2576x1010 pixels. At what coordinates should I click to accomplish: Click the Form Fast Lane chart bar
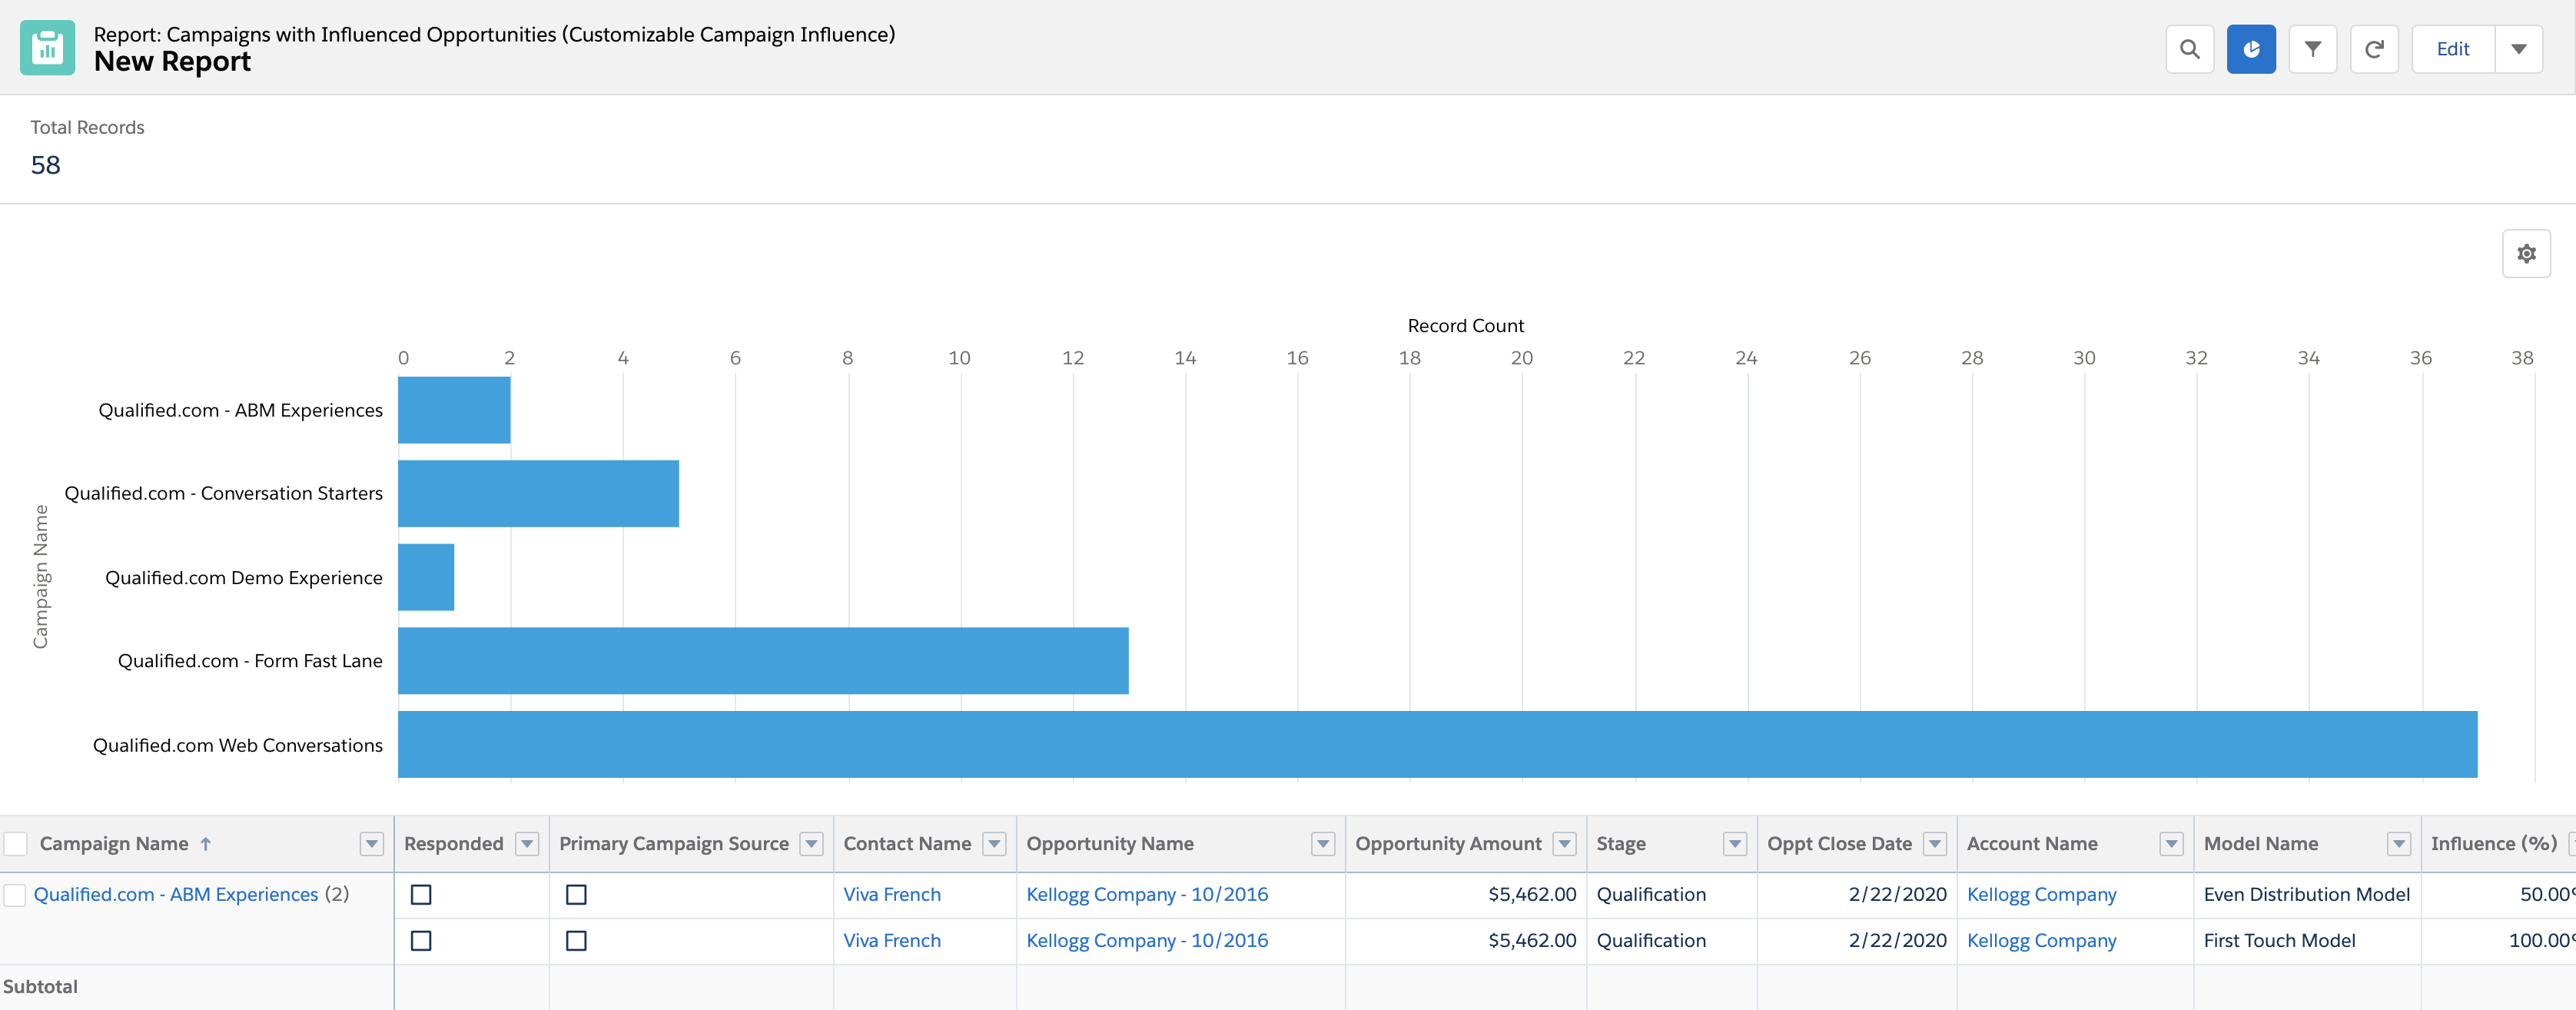[x=763, y=661]
